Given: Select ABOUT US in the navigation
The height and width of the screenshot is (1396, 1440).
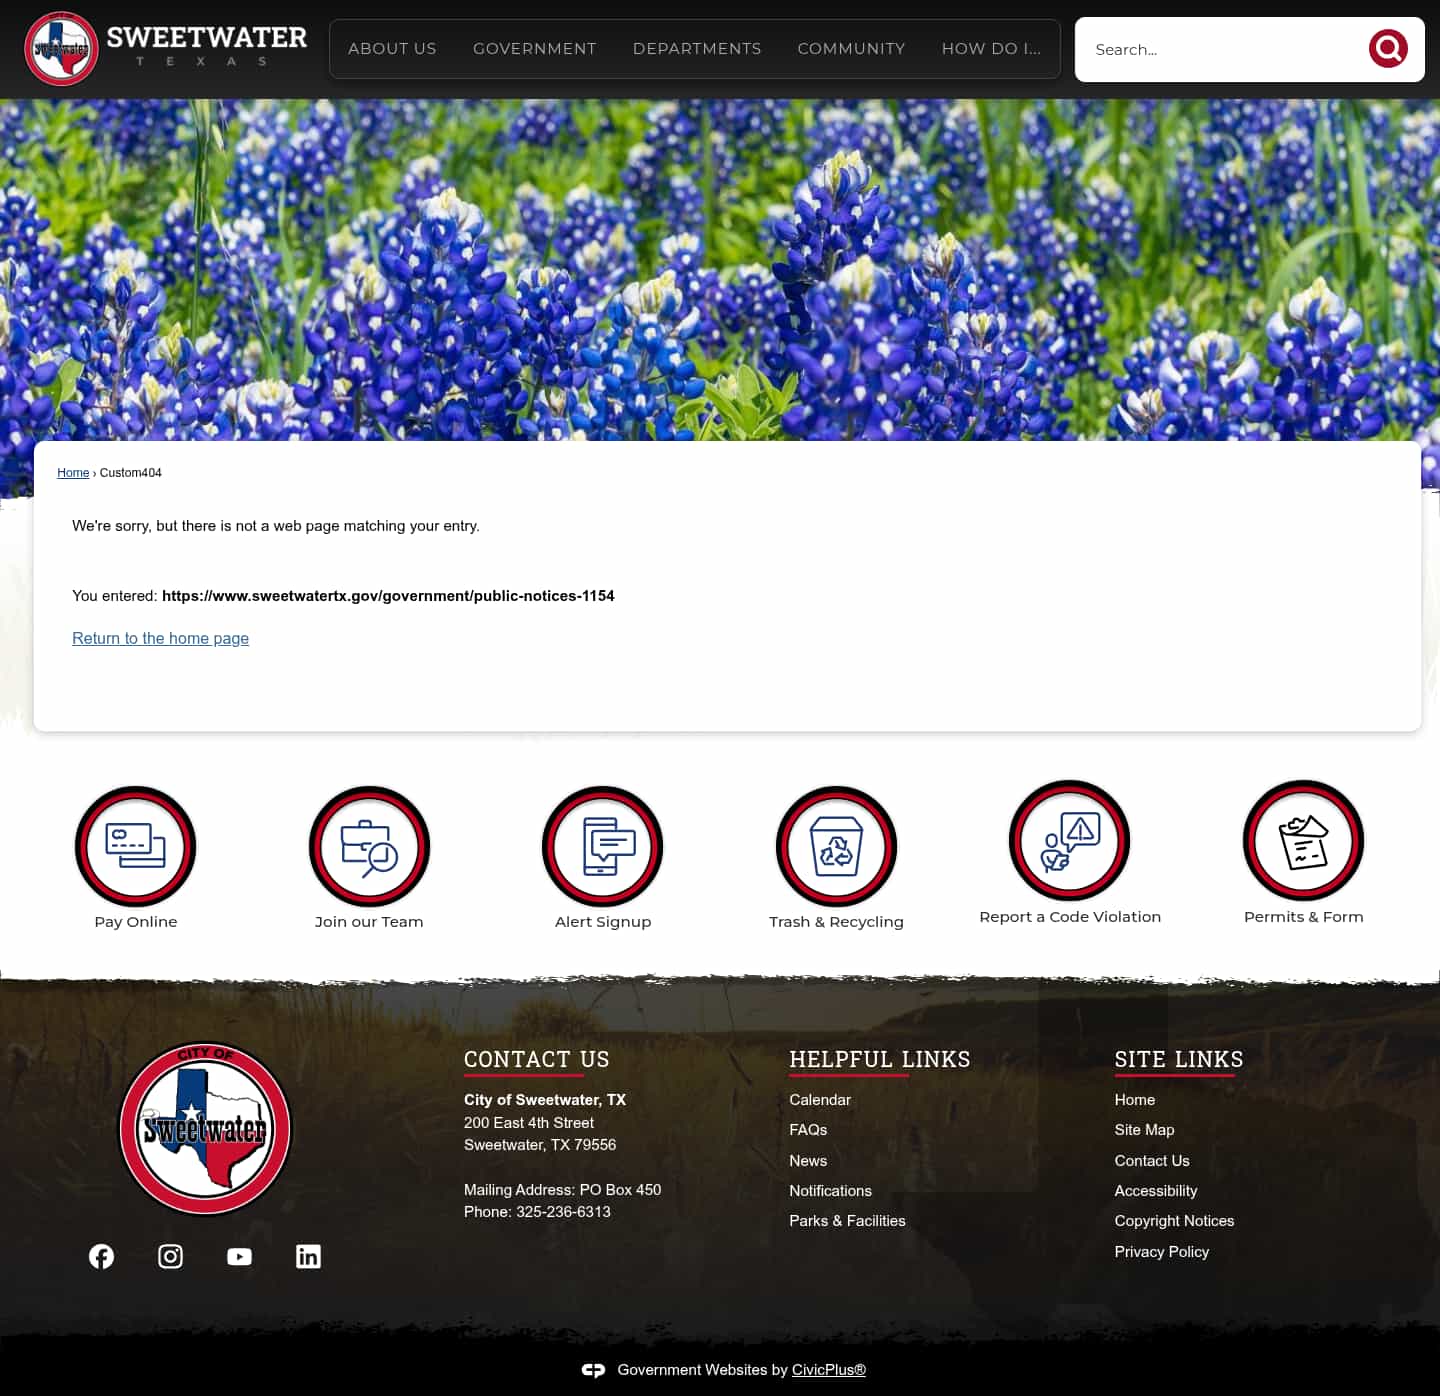Looking at the screenshot, I should [x=392, y=48].
